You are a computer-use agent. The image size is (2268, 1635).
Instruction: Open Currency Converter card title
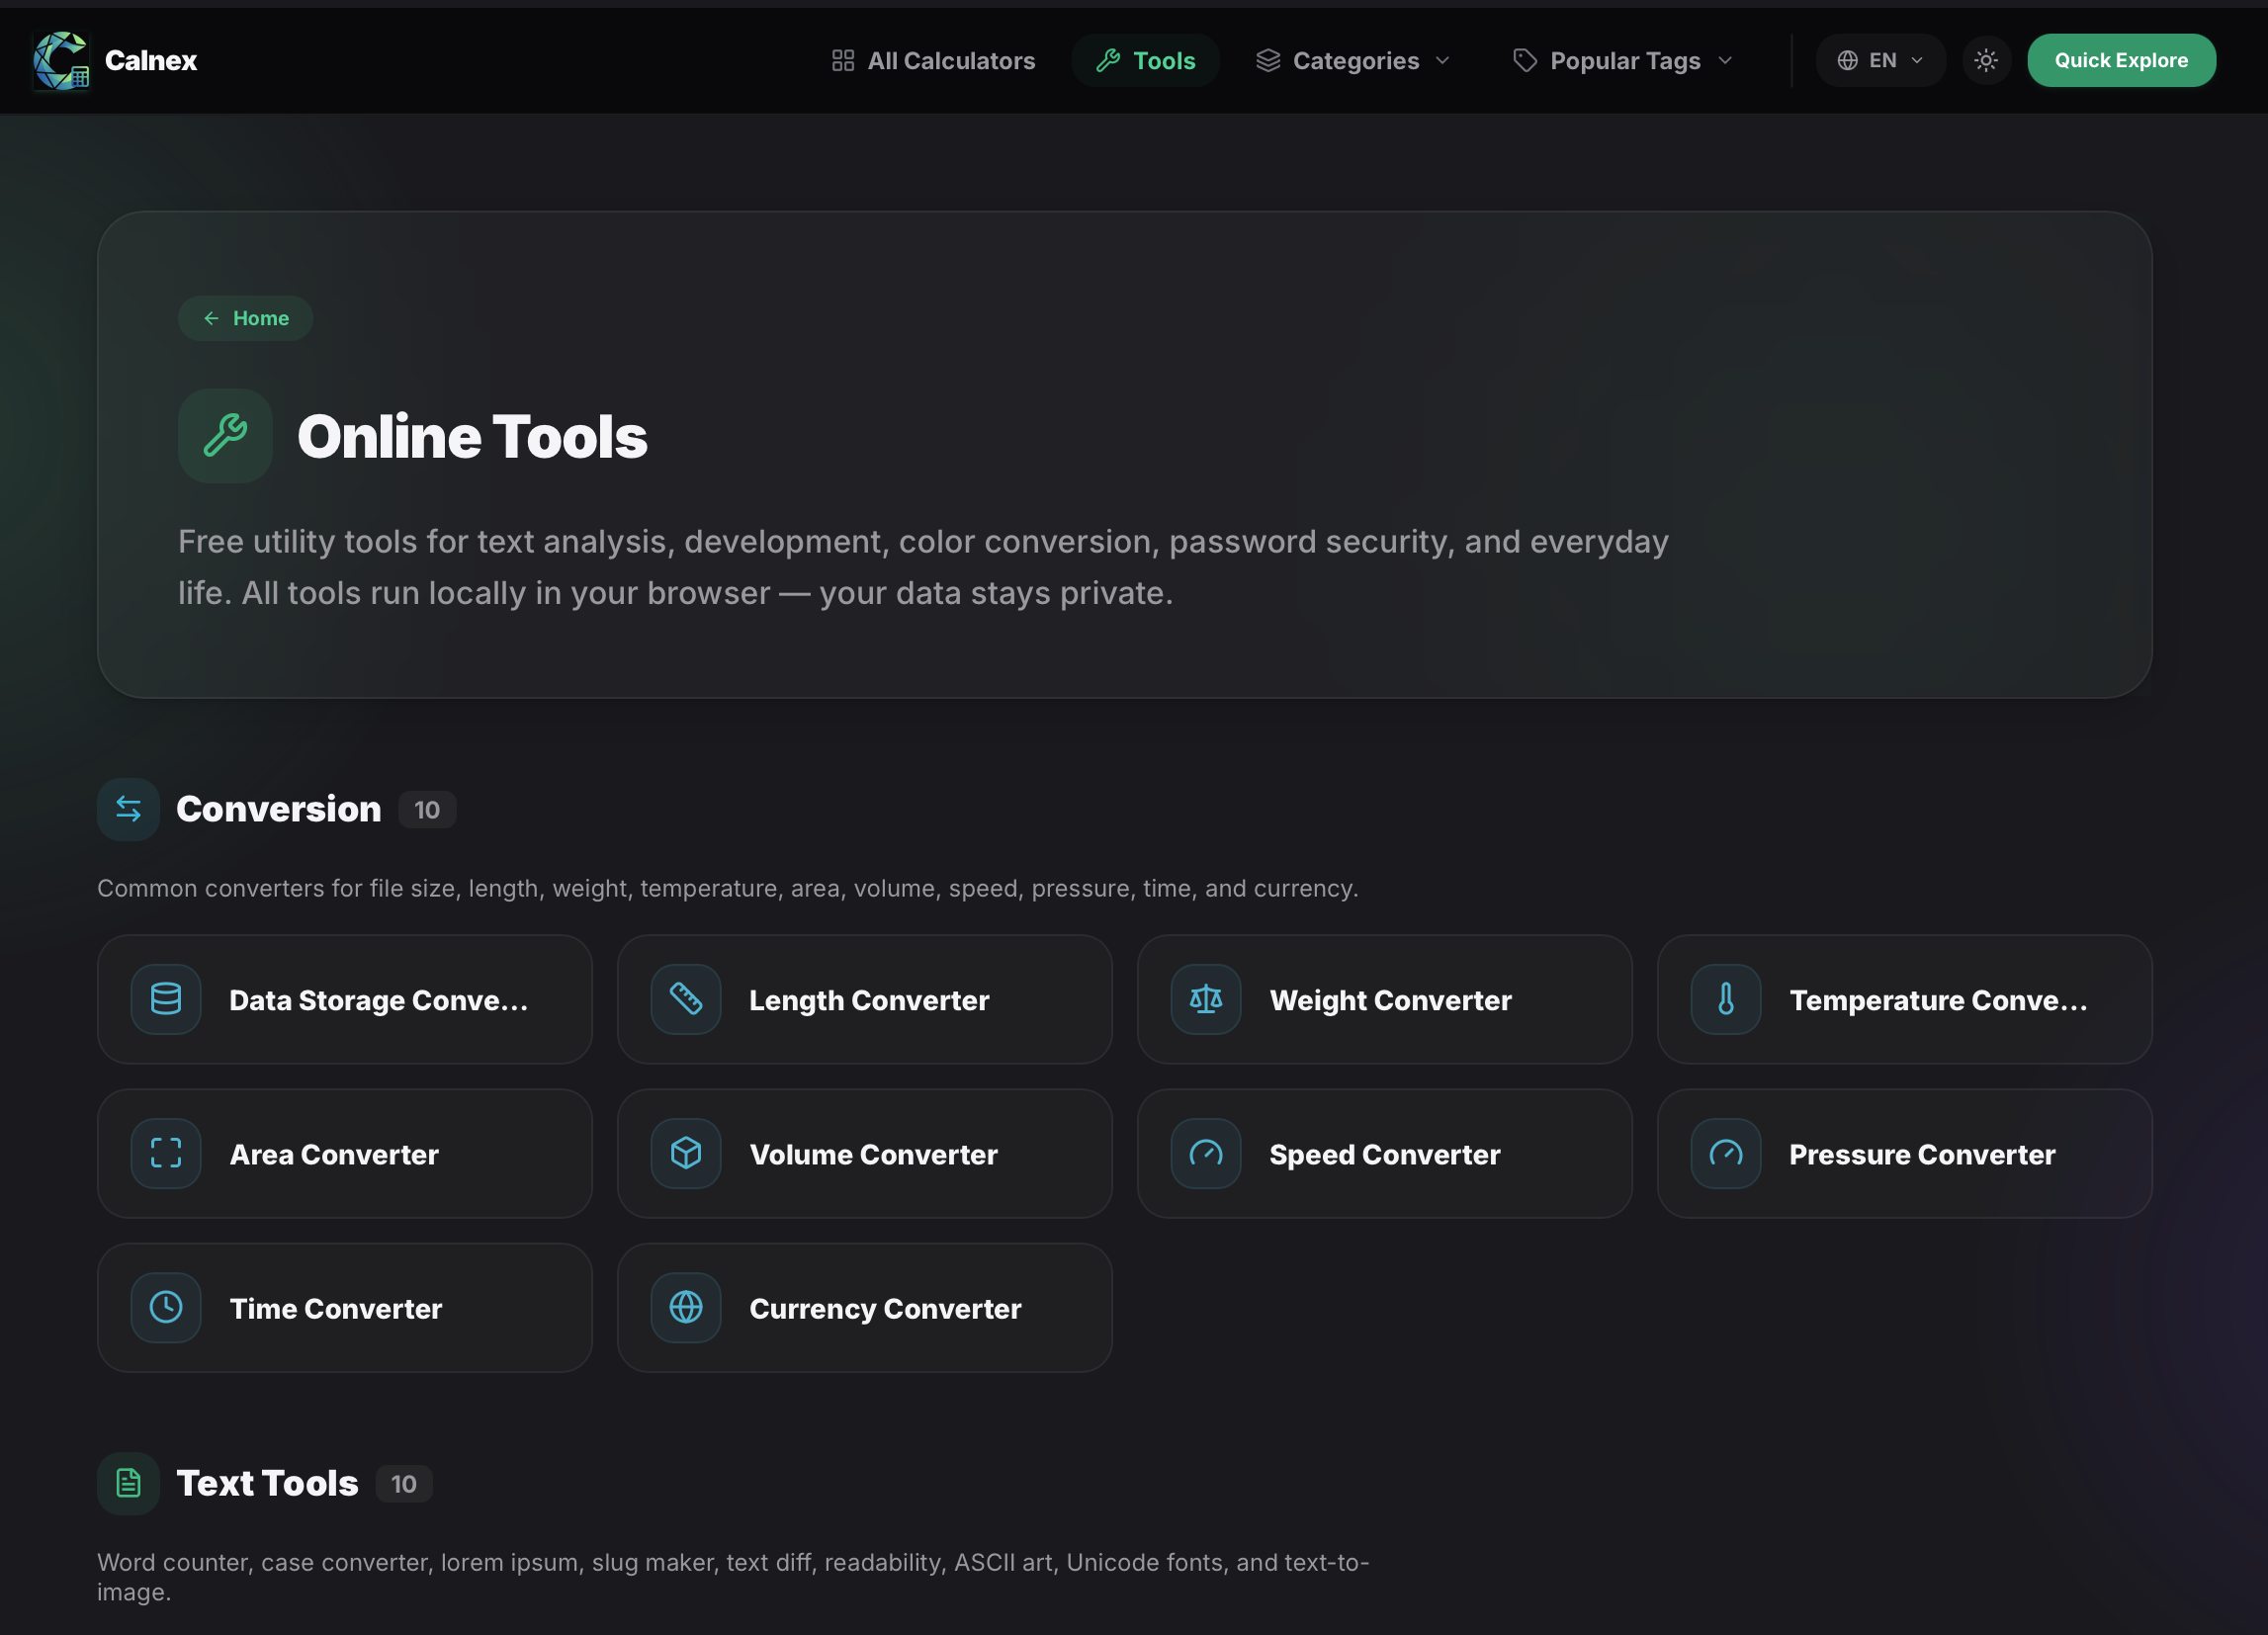(885, 1308)
